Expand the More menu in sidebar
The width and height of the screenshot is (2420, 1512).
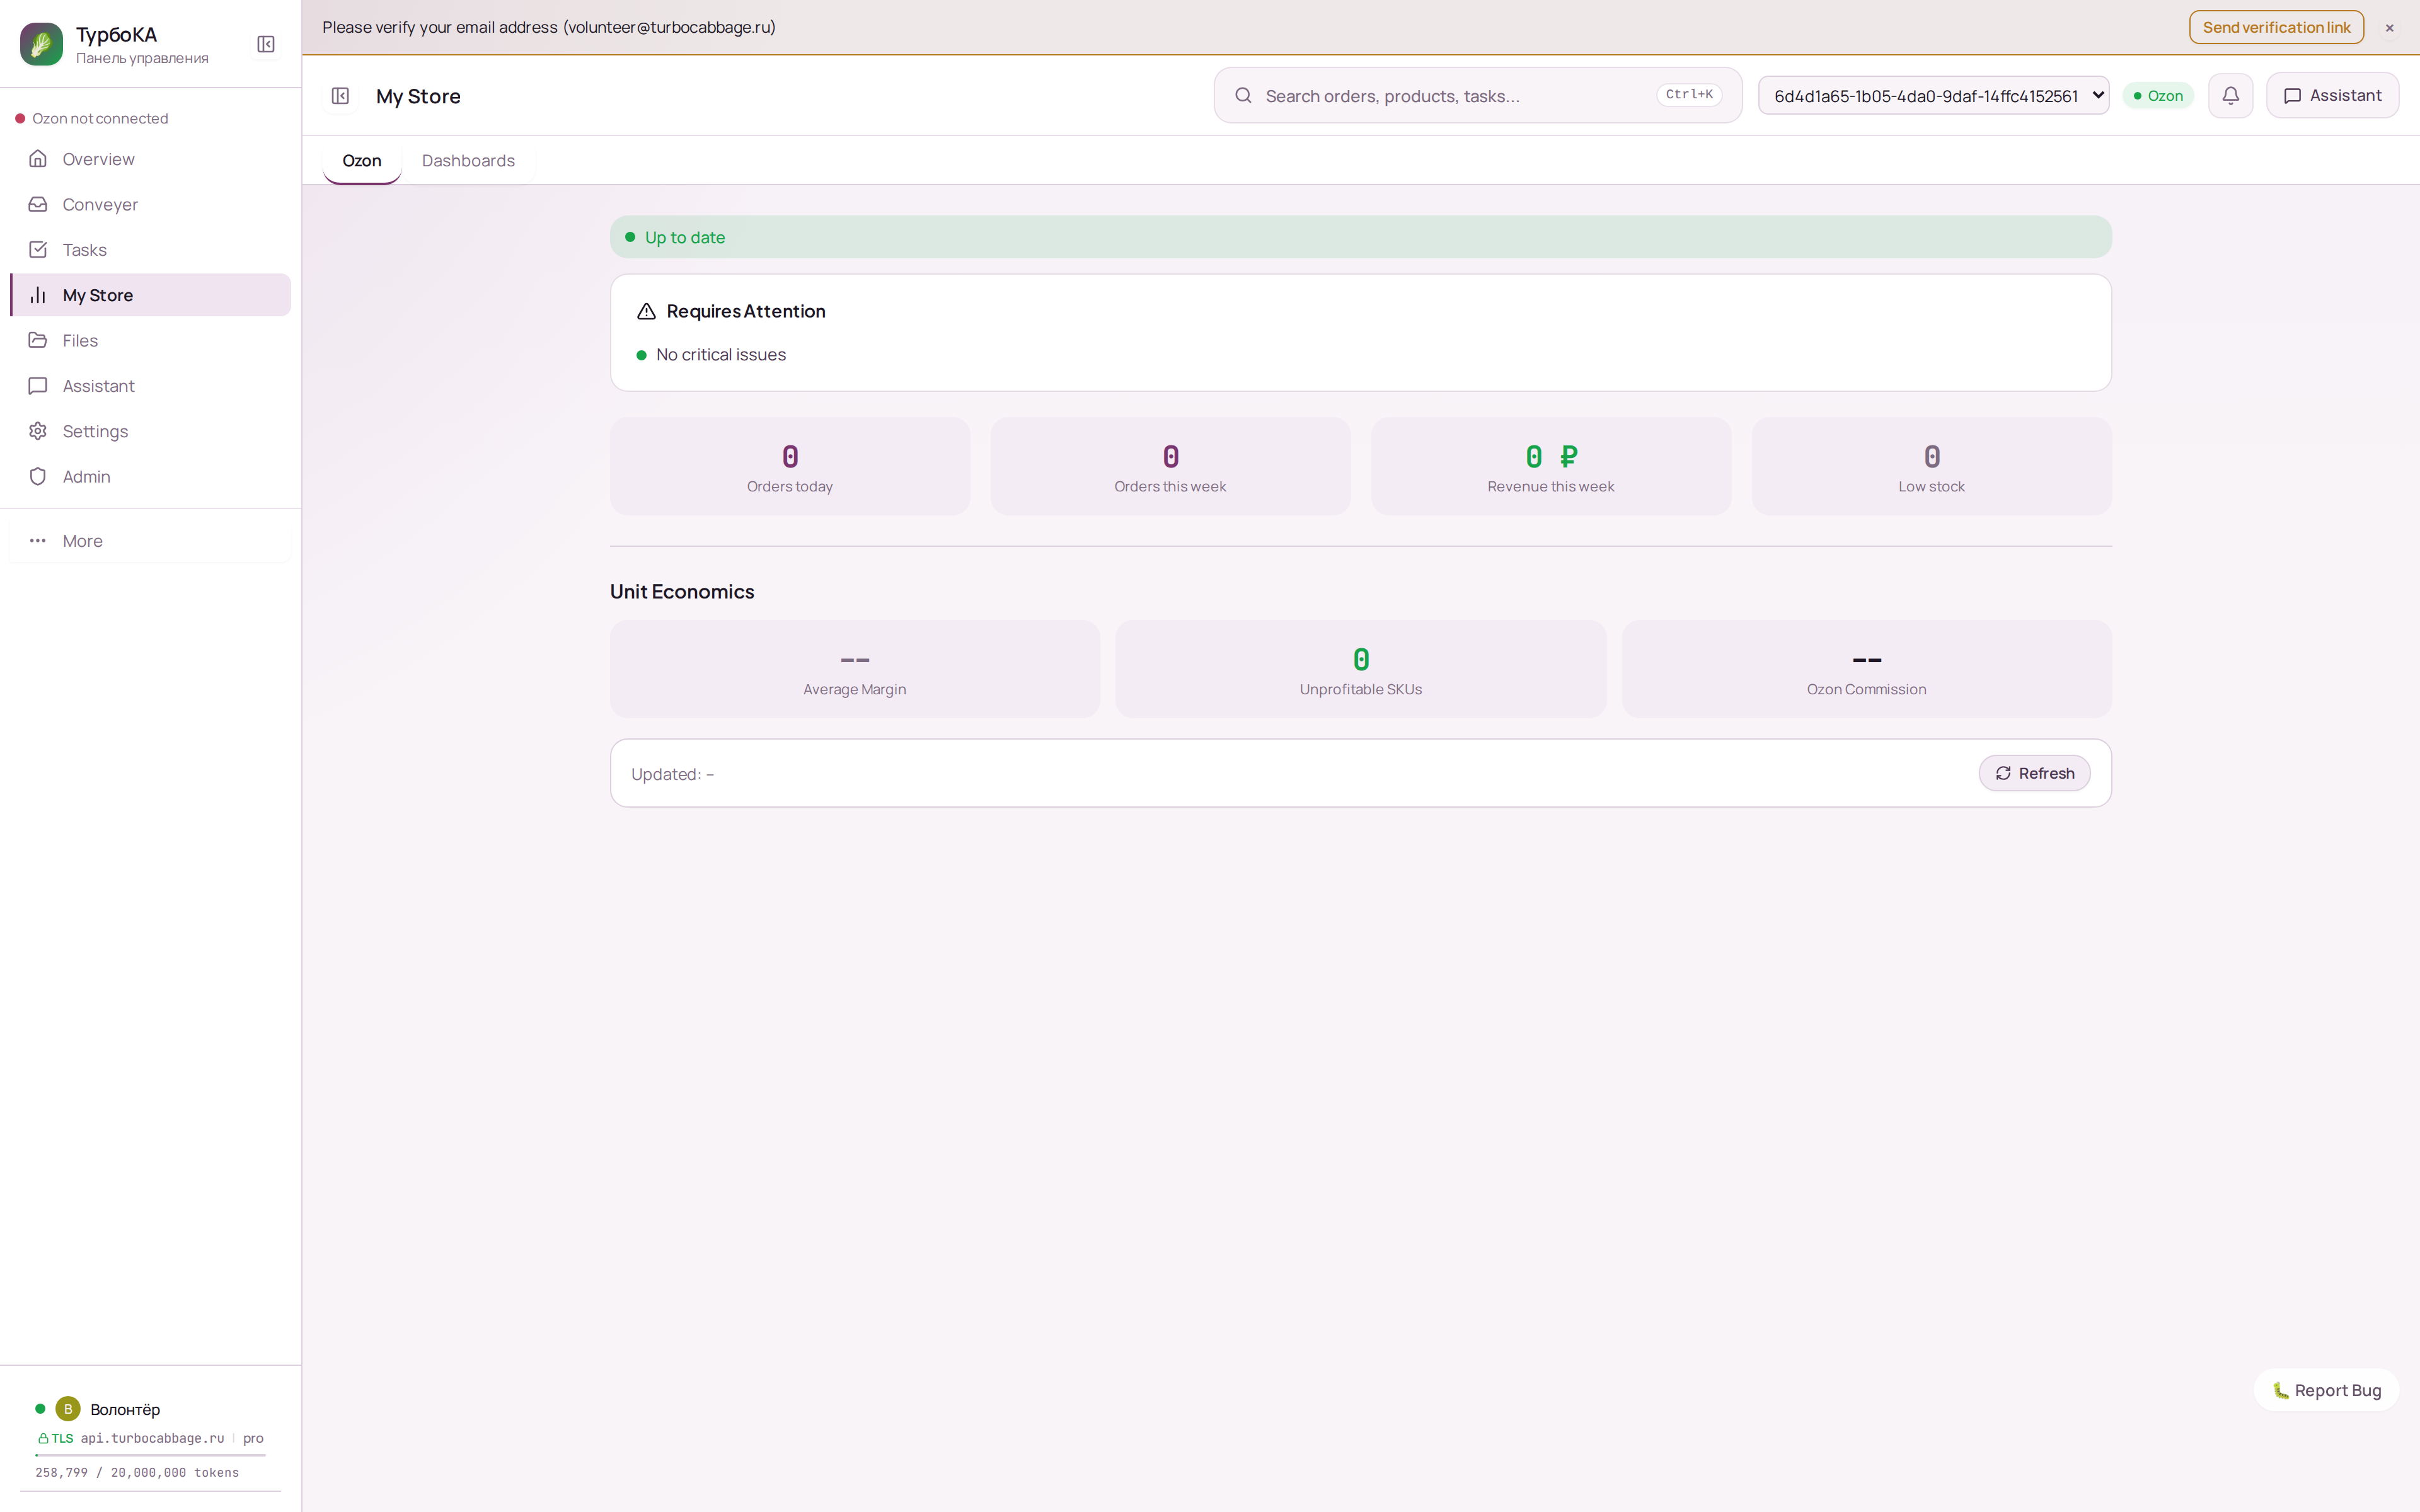pos(82,541)
